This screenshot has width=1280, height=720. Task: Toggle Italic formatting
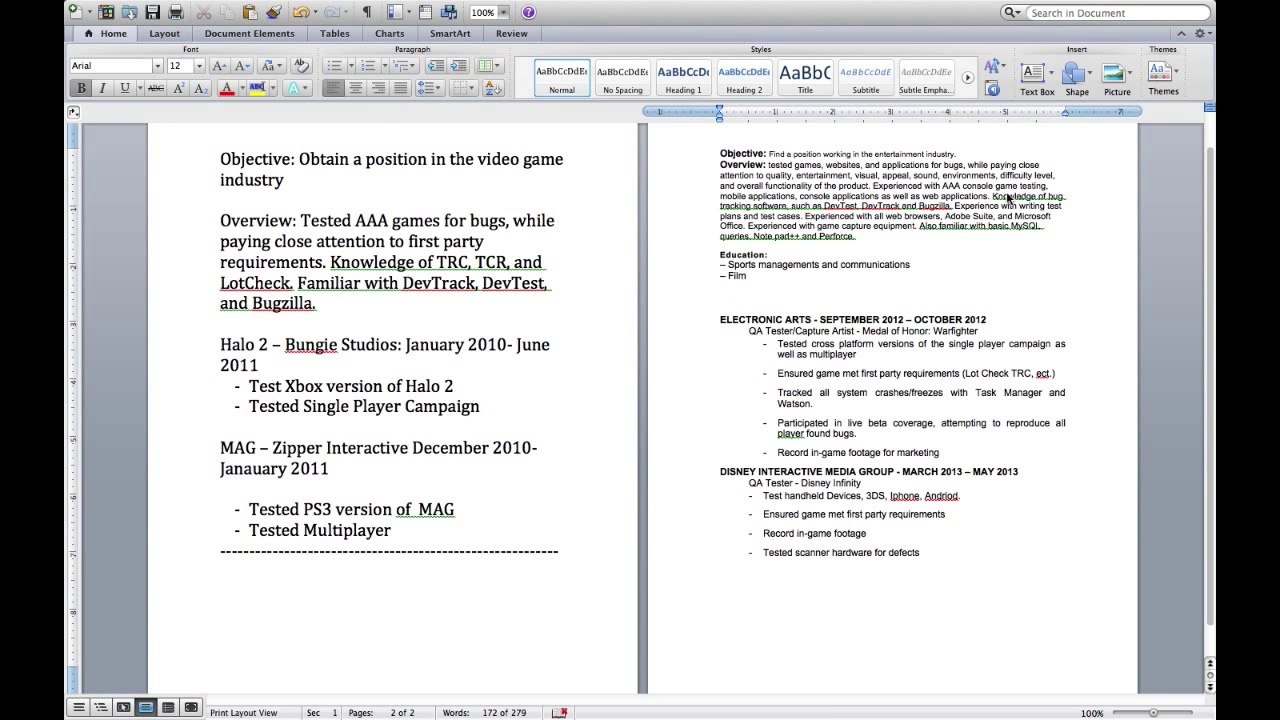point(102,88)
